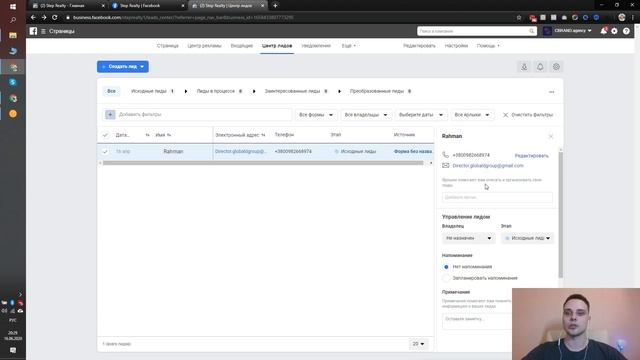Viewport: 640px width, 360px height.
Task: Switch to Страница tab
Action: [x=168, y=46]
